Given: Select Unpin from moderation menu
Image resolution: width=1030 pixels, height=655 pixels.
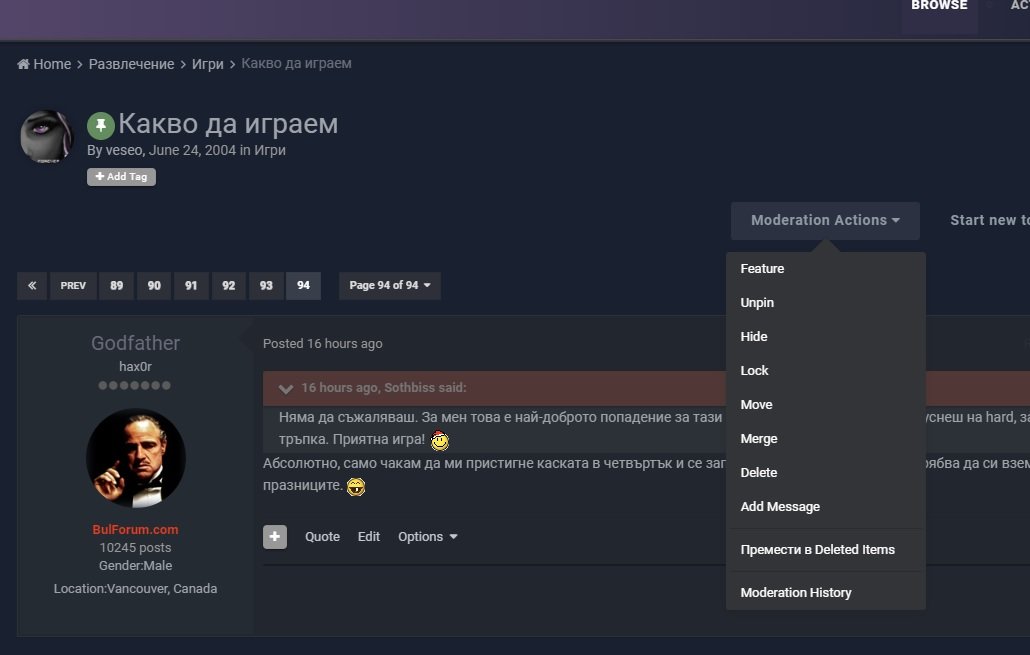Looking at the screenshot, I should click(x=757, y=303).
